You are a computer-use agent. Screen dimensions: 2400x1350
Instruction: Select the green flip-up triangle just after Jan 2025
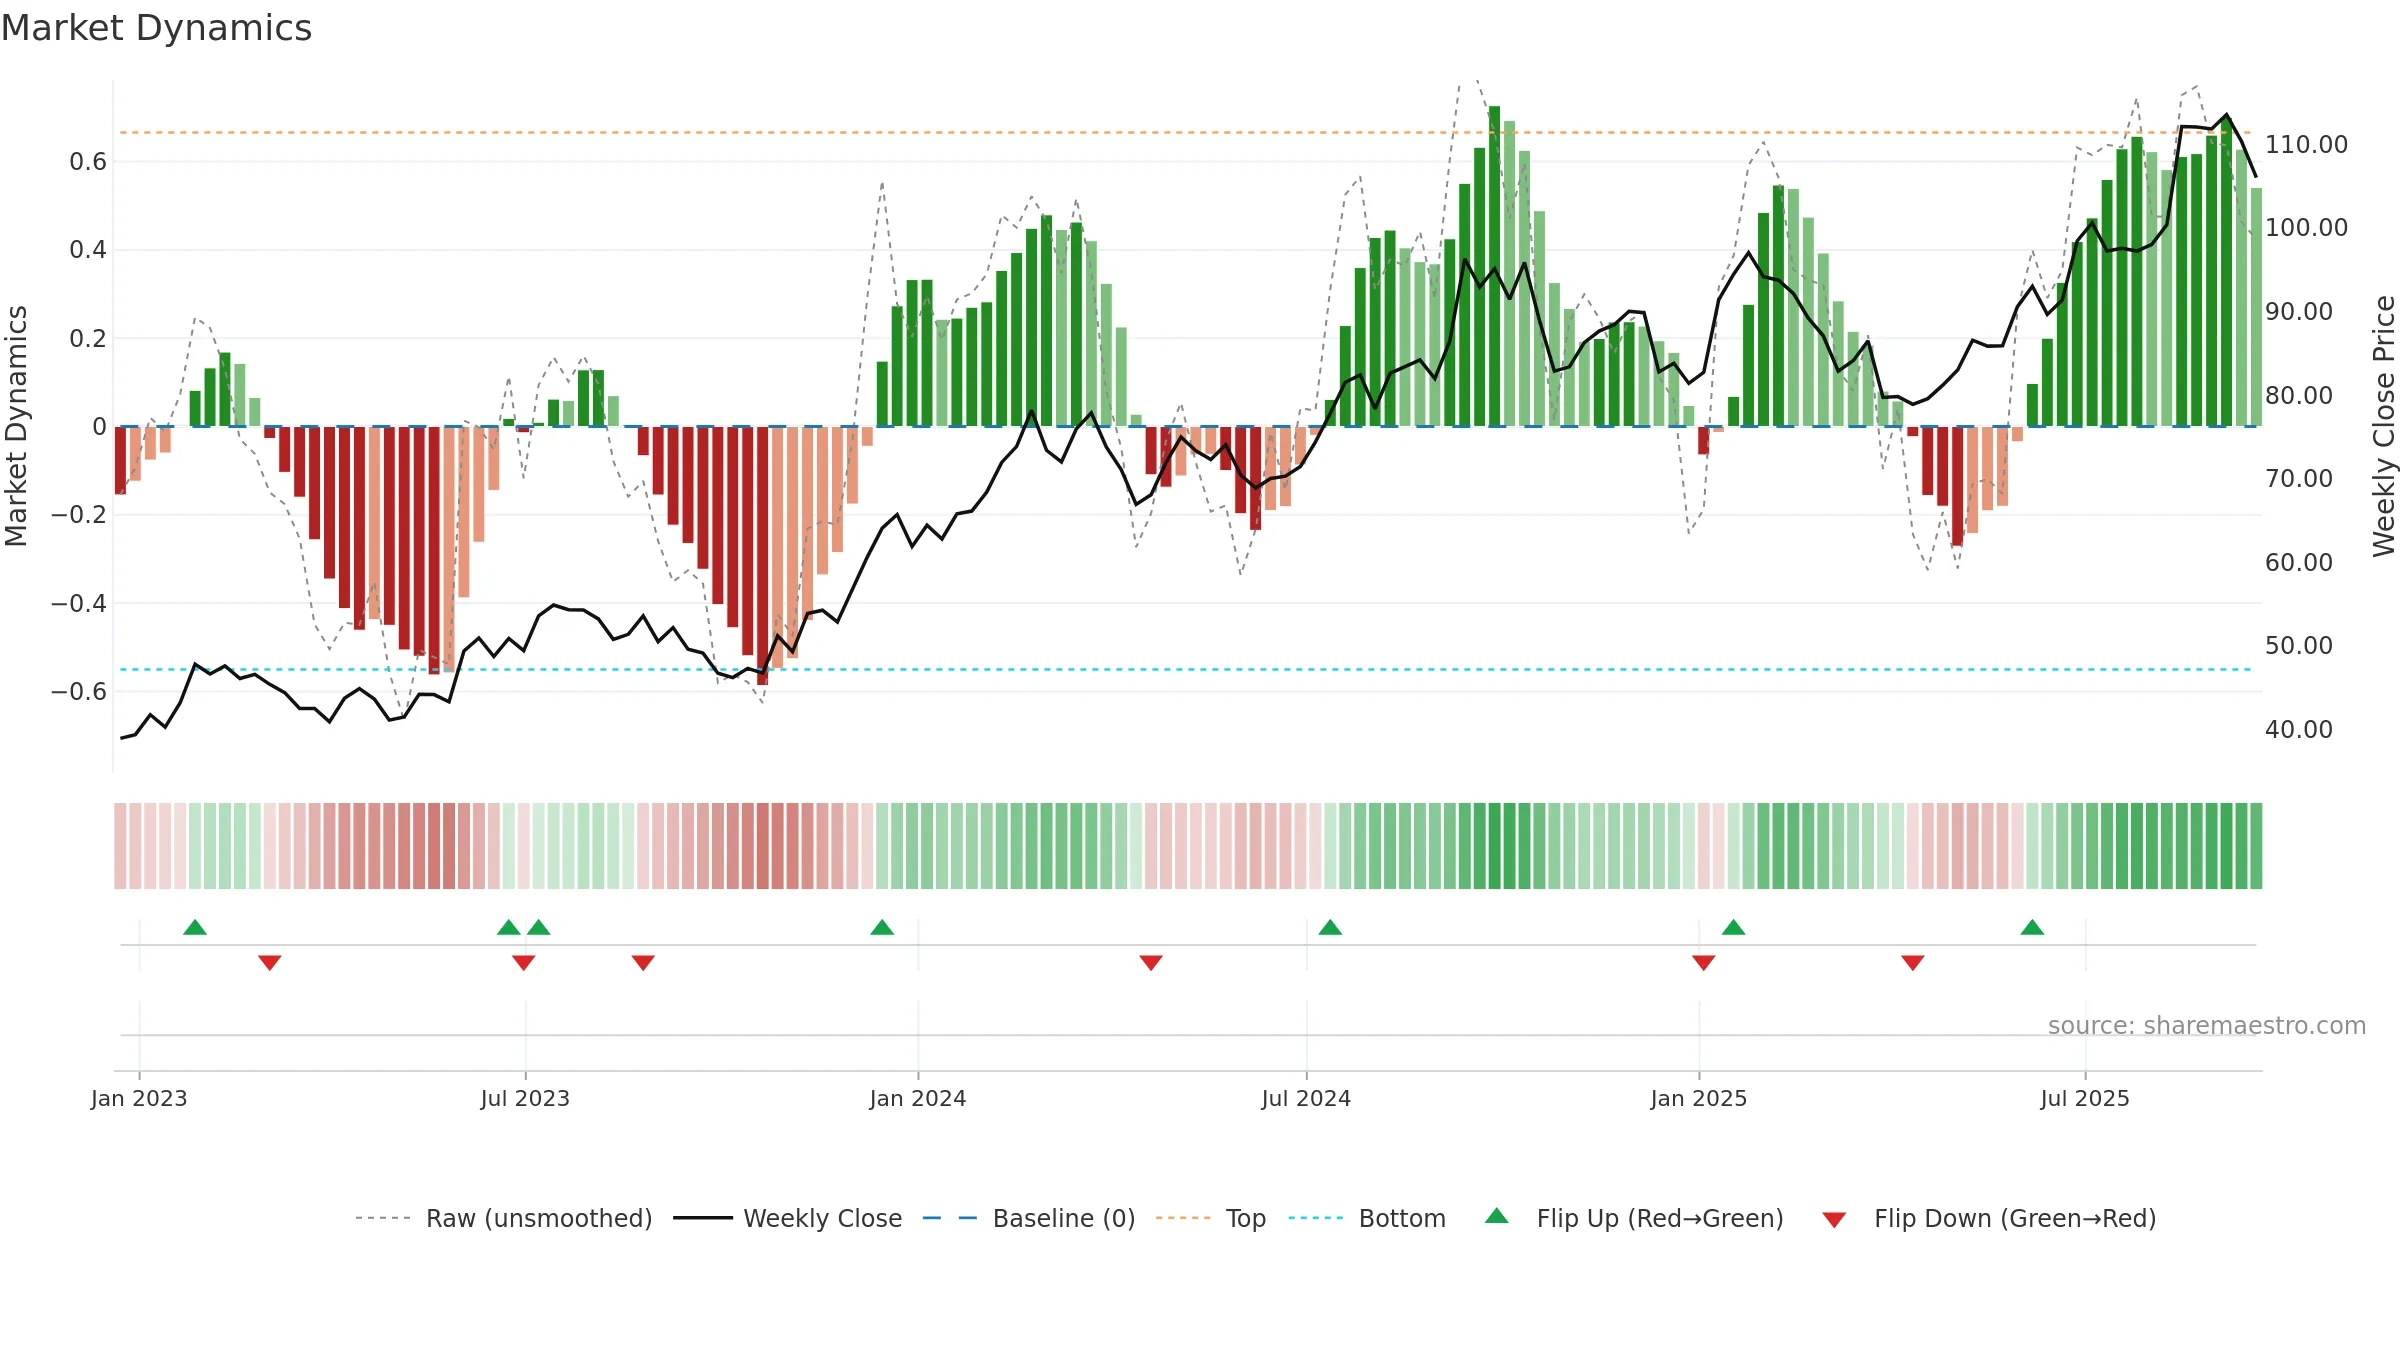click(x=1734, y=927)
